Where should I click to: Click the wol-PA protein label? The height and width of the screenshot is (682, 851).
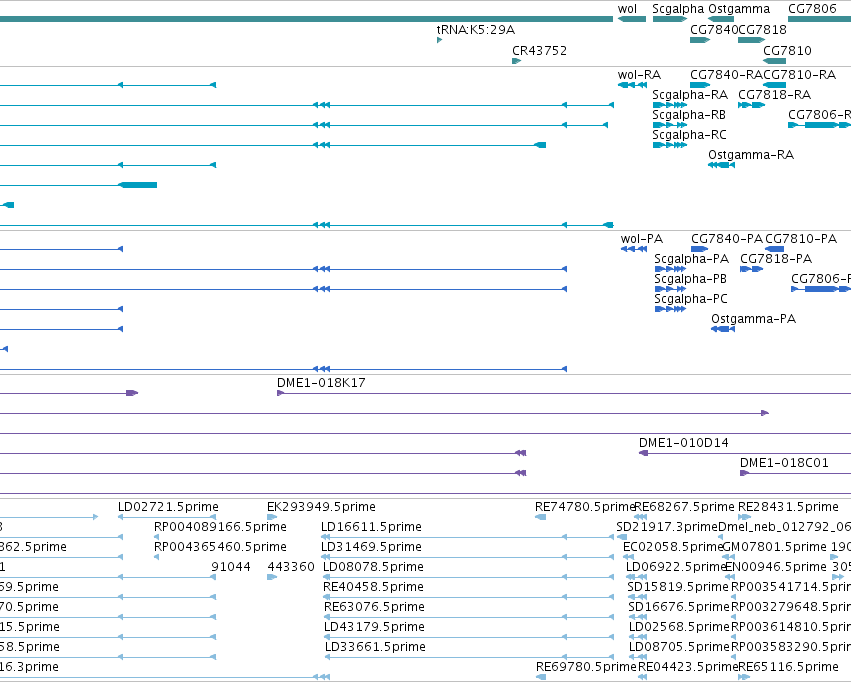point(642,239)
